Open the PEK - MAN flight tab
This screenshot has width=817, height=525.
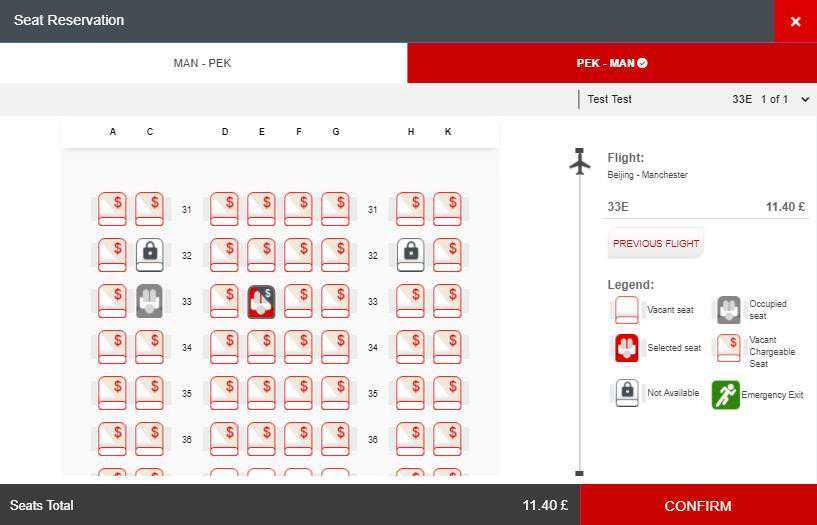pos(611,63)
